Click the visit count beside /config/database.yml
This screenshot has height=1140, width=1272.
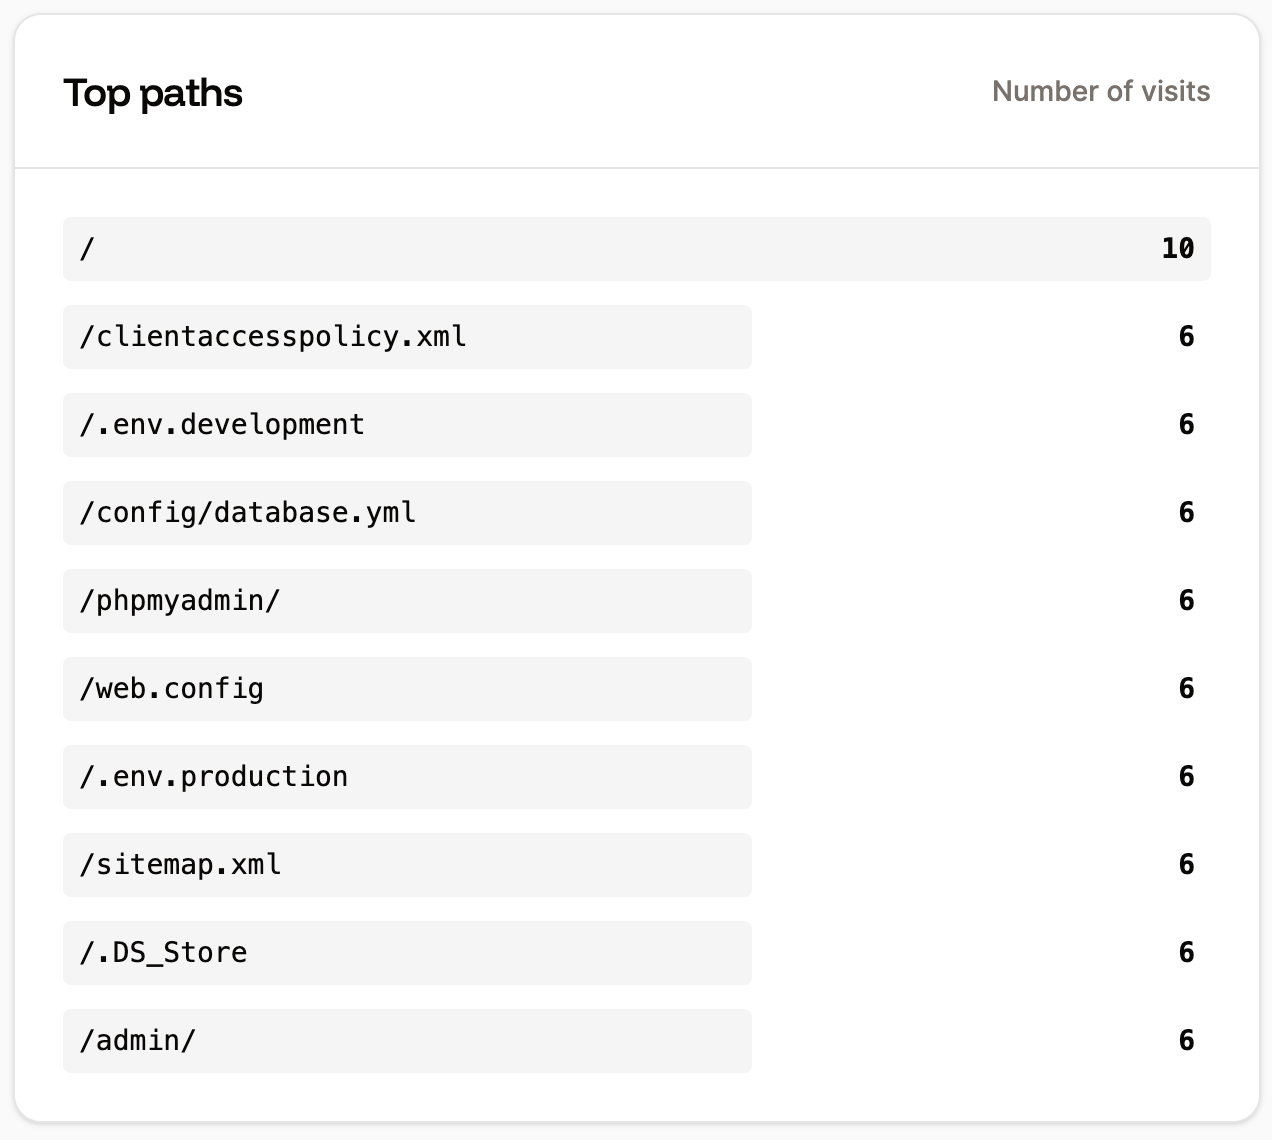click(1188, 512)
